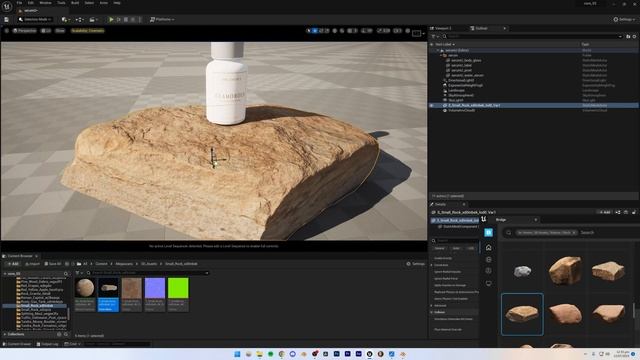Click the Add button in Details panel

[604, 212]
